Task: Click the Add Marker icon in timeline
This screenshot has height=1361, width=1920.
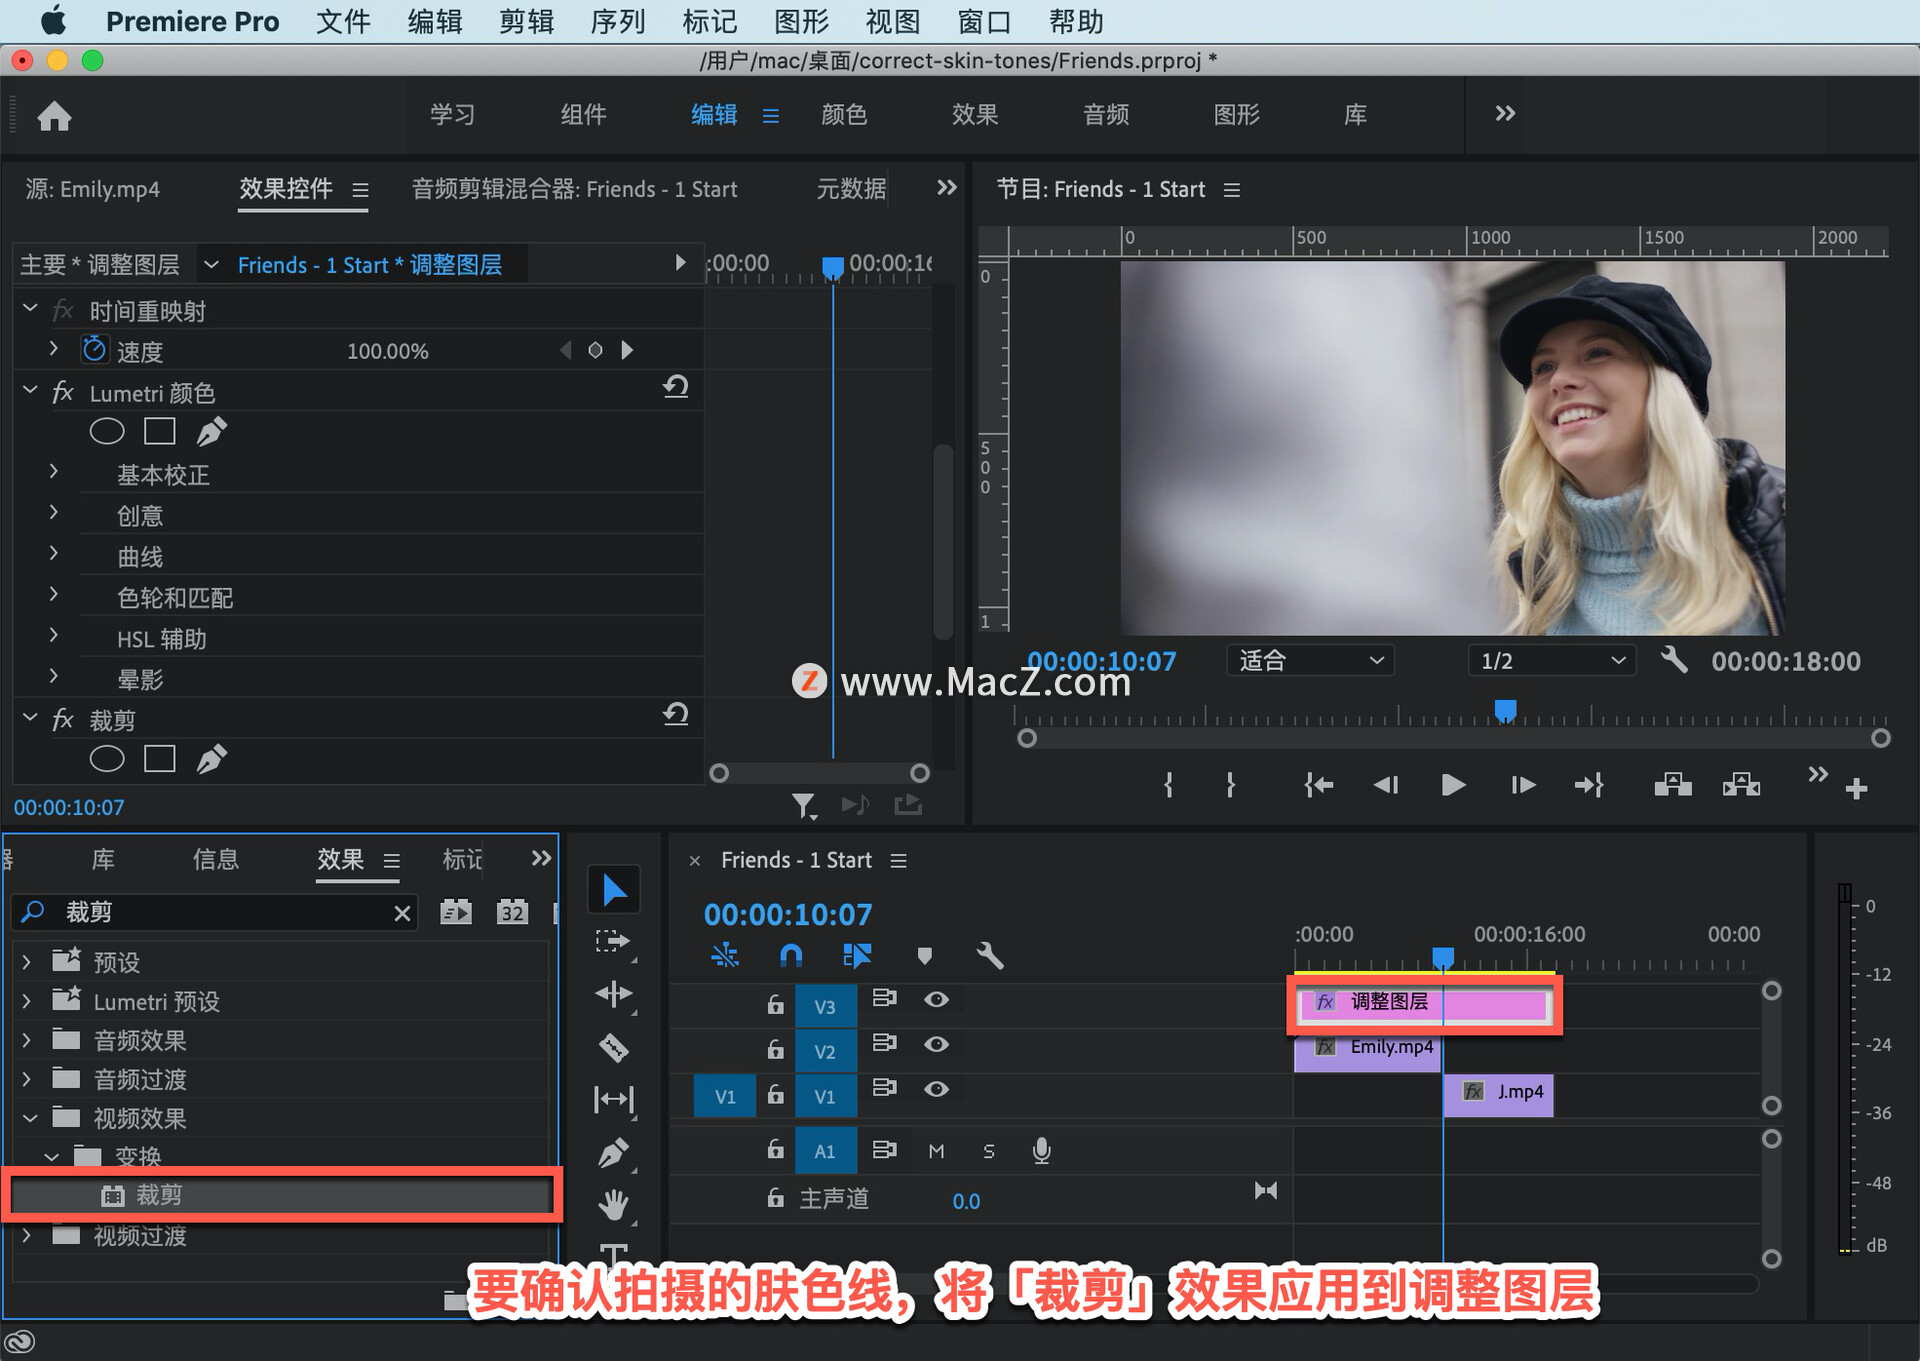Action: pos(924,956)
